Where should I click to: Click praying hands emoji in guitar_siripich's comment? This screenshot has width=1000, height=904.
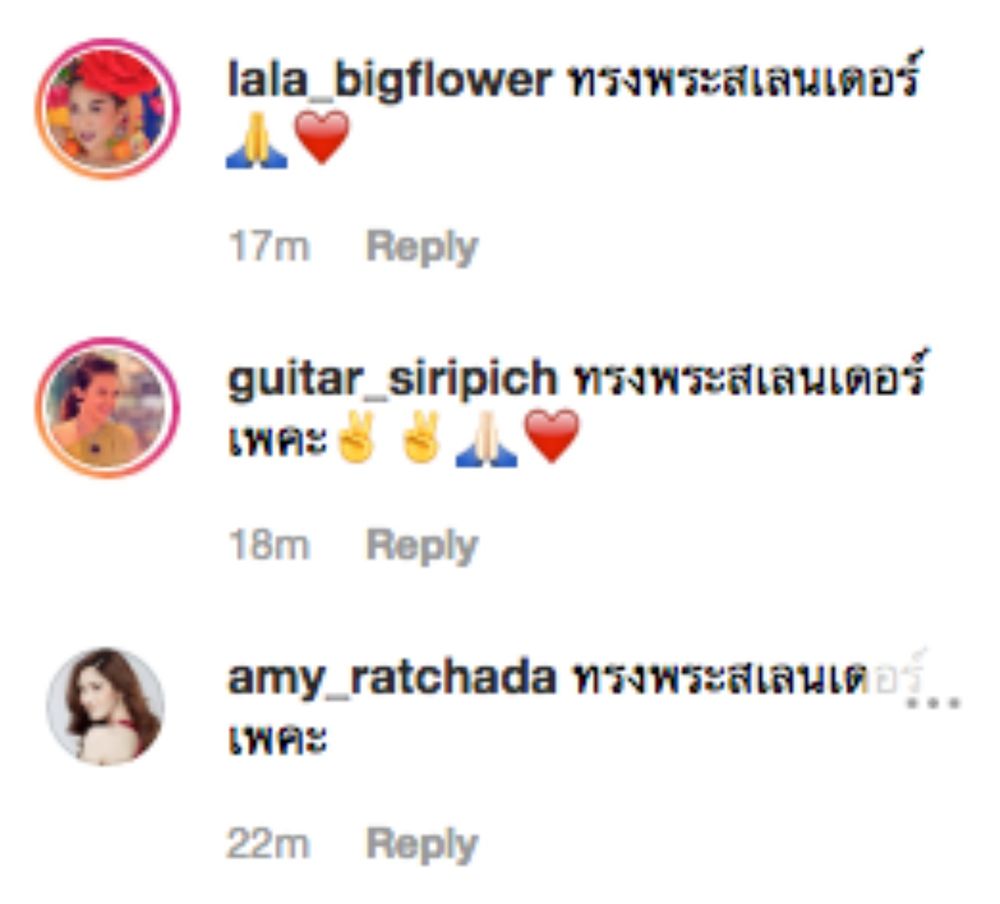(487, 438)
